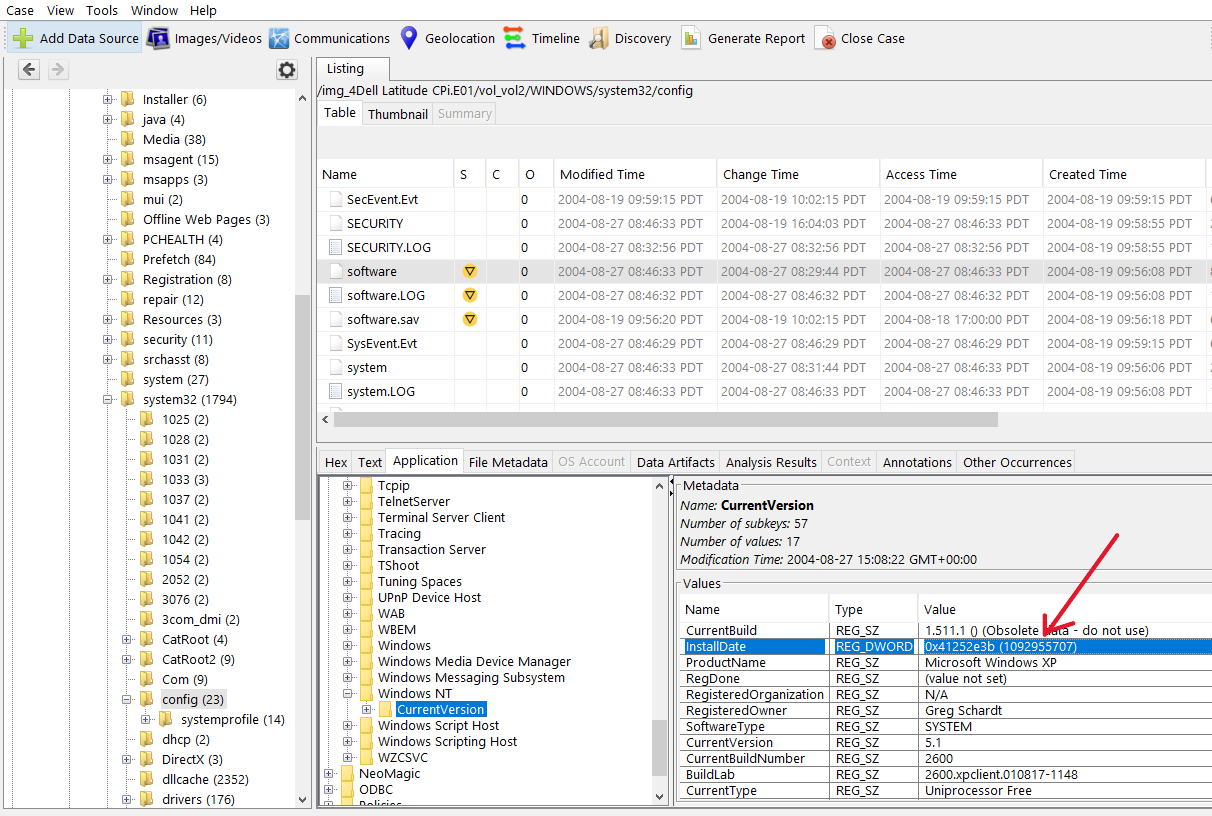Image resolution: width=1212 pixels, height=816 pixels.
Task: Click the Generate Report icon
Action: 691,39
